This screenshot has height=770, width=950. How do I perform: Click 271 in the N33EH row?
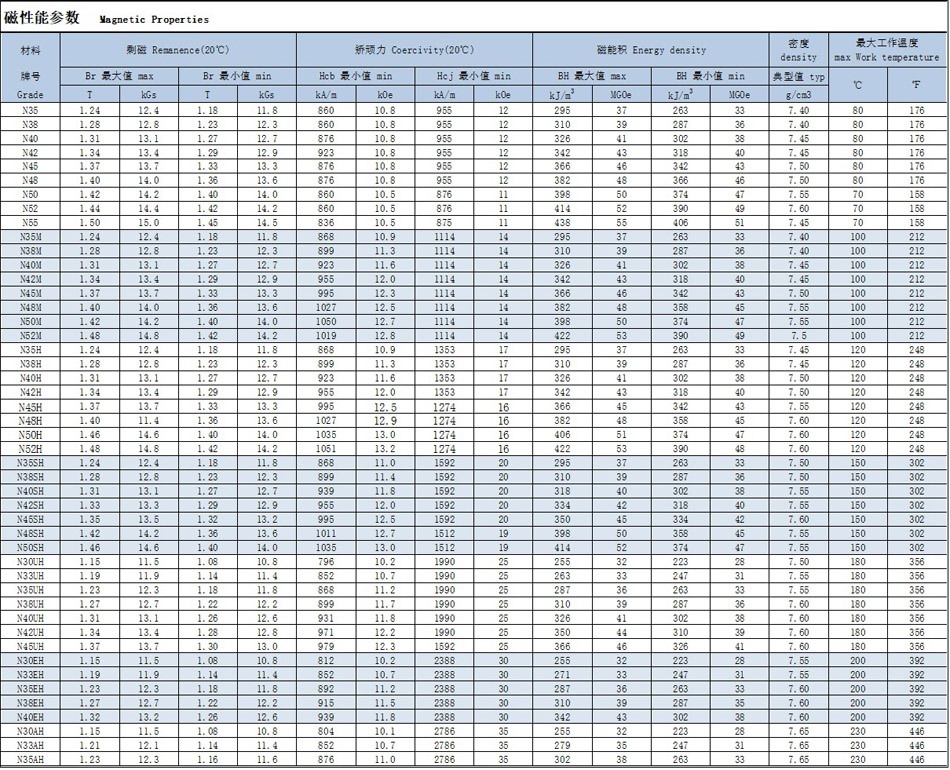(562, 675)
